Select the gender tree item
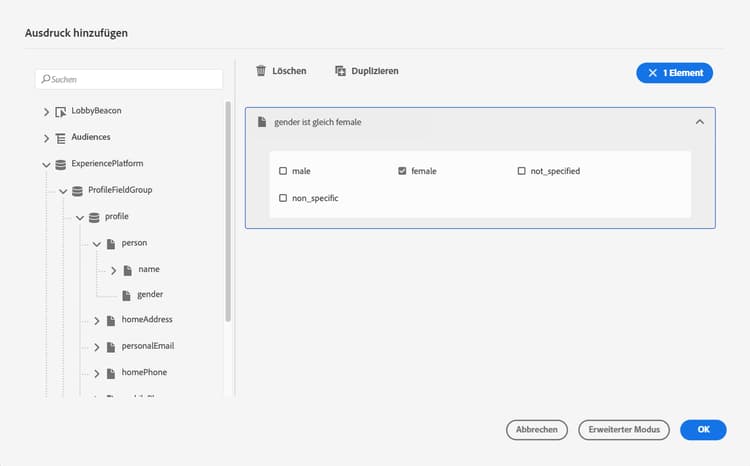Viewport: 750px width, 466px height. (150, 294)
